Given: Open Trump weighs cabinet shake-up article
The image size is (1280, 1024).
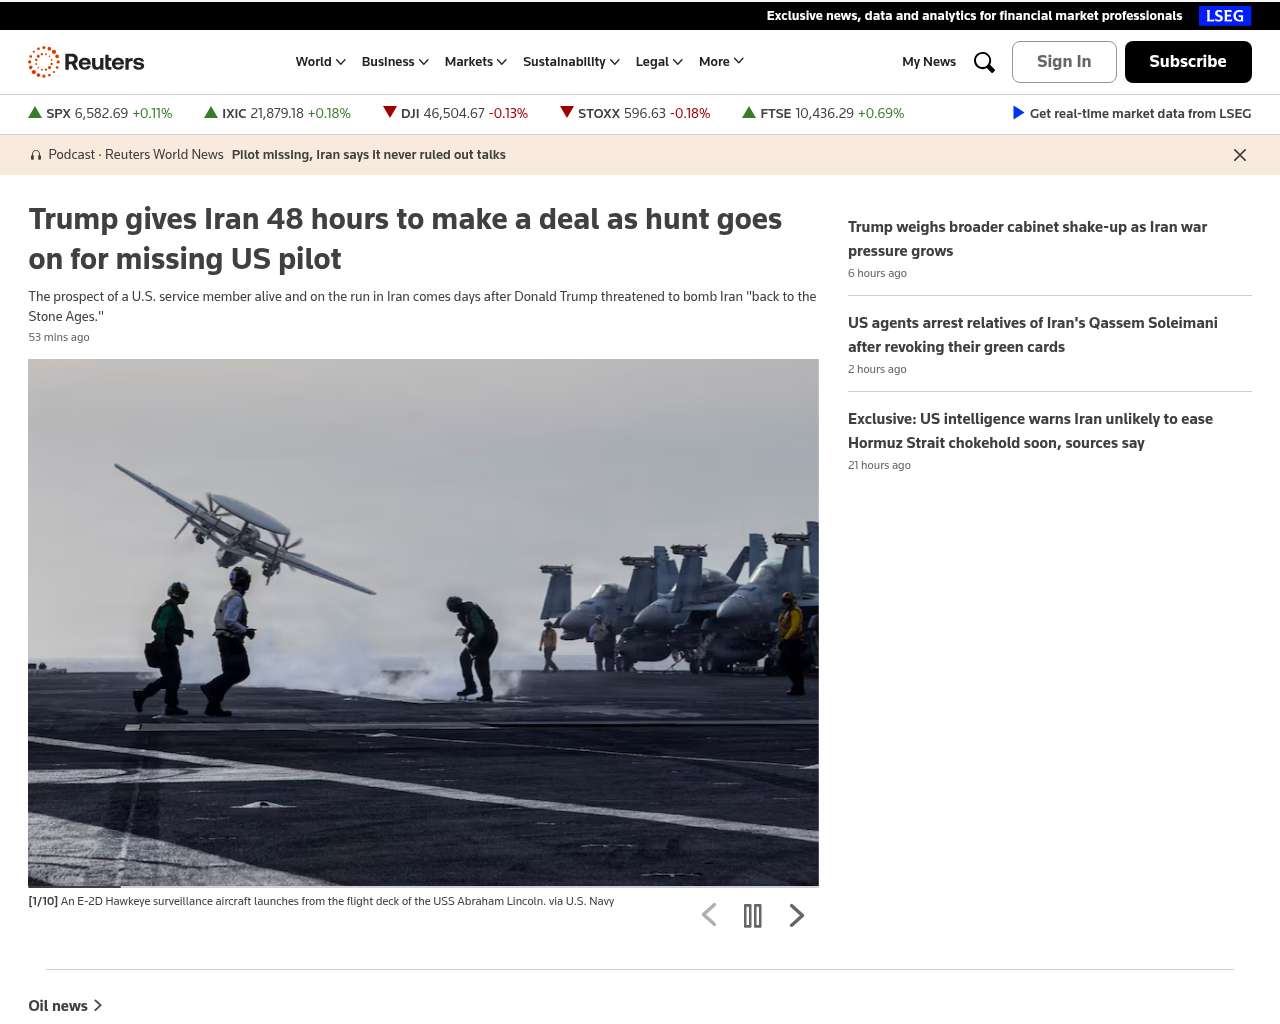Looking at the screenshot, I should tap(1027, 239).
